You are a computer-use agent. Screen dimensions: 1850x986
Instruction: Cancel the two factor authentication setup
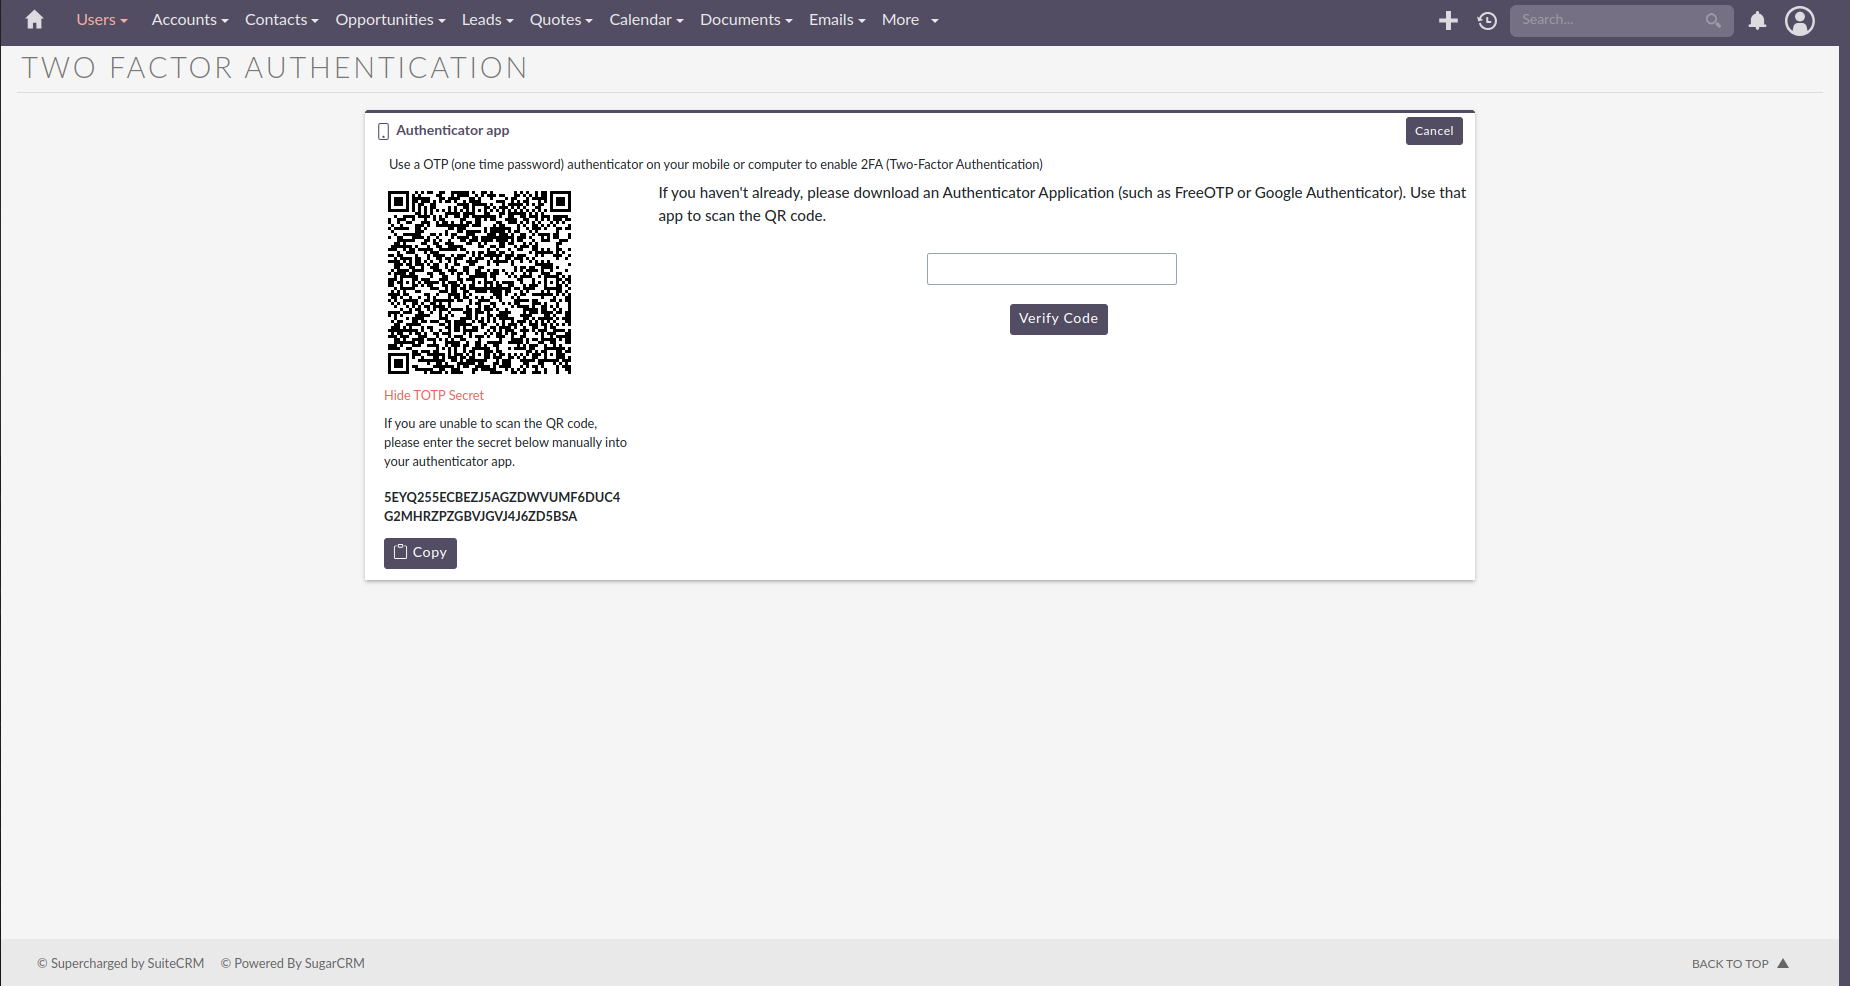1433,130
